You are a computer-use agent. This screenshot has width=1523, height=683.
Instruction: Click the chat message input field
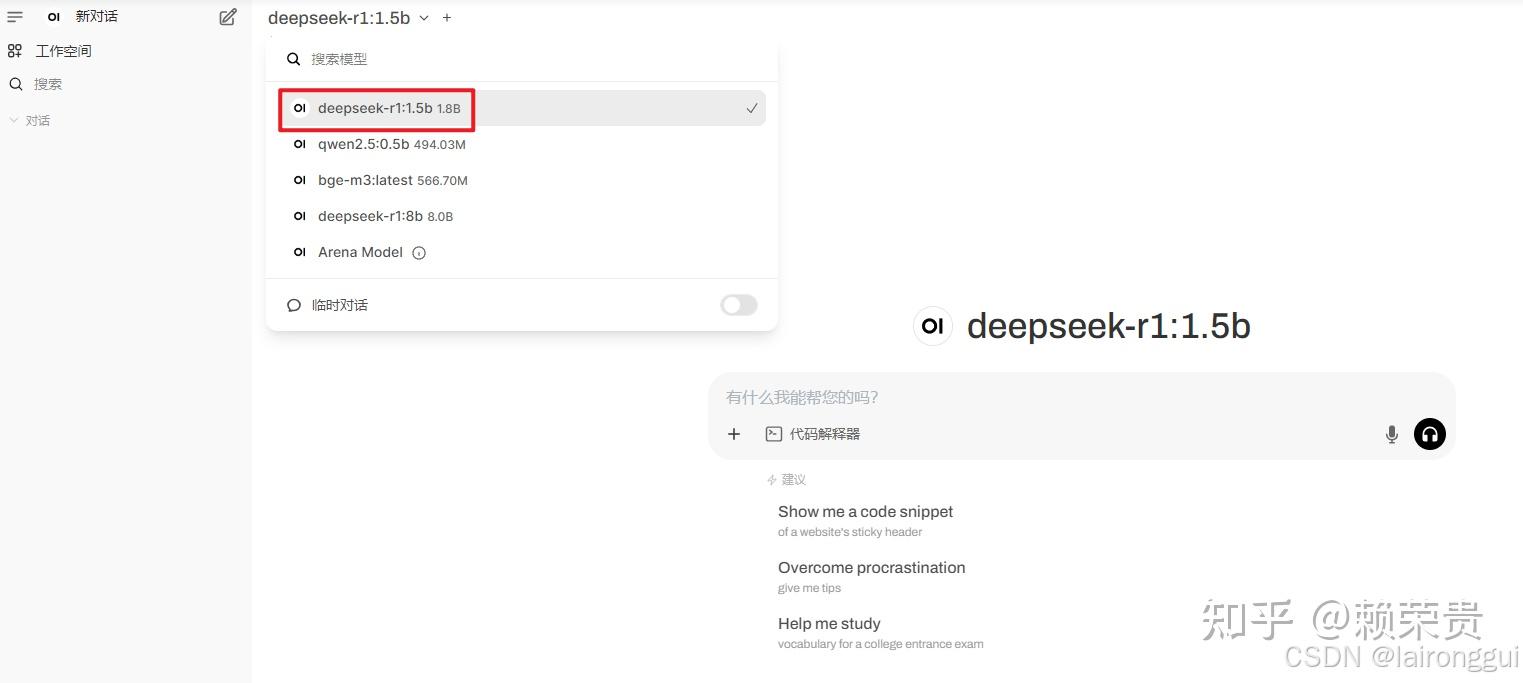[x=1050, y=397]
